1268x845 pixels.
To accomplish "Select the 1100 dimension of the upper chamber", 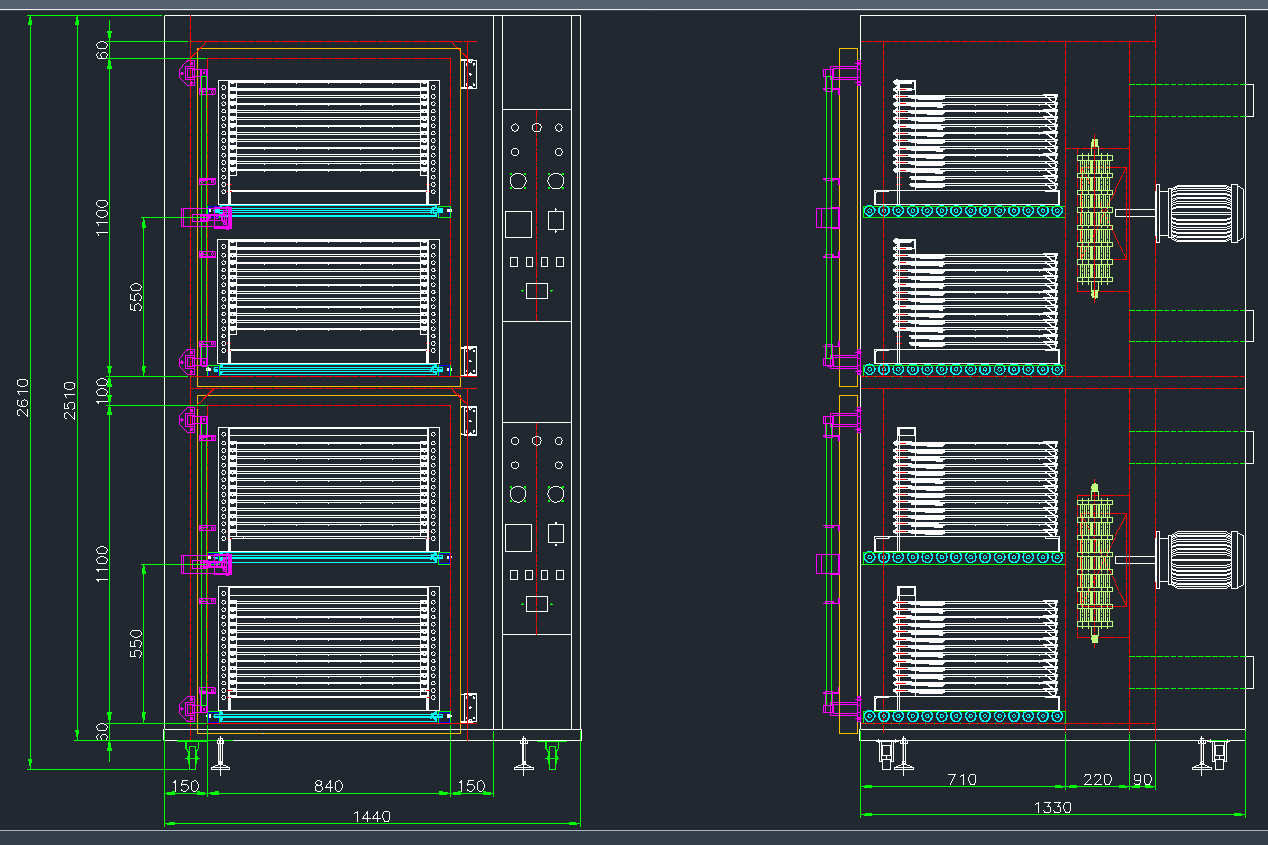I will [102, 217].
